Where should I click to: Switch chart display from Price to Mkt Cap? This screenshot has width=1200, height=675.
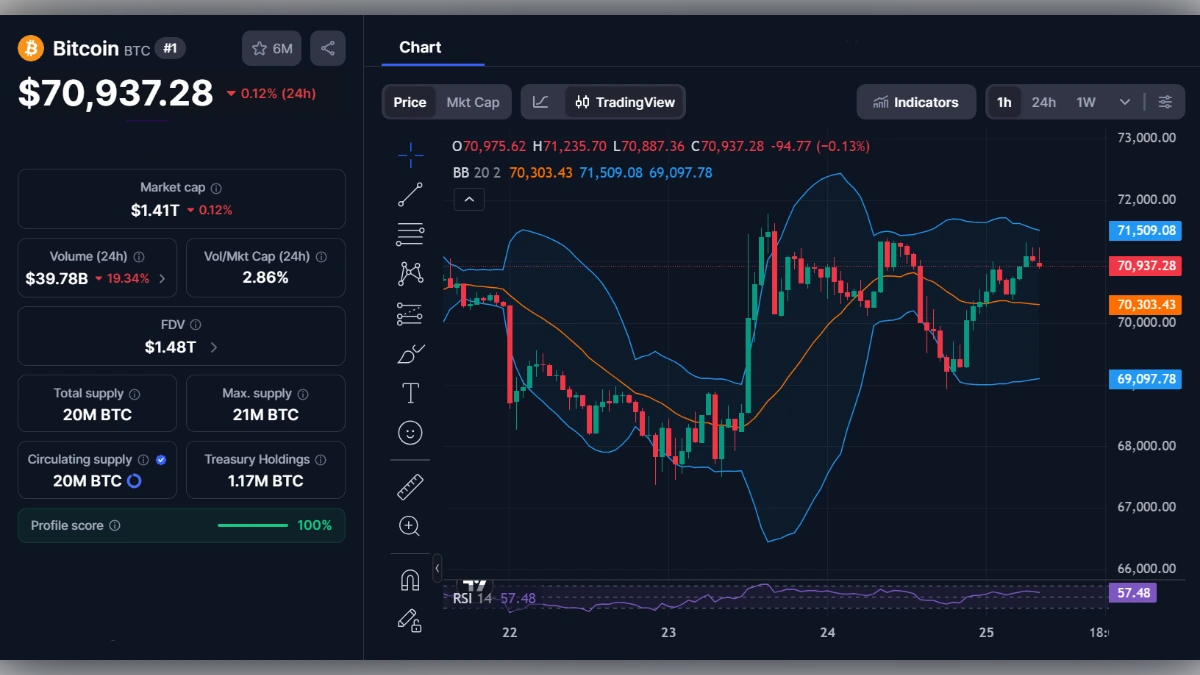tap(473, 101)
